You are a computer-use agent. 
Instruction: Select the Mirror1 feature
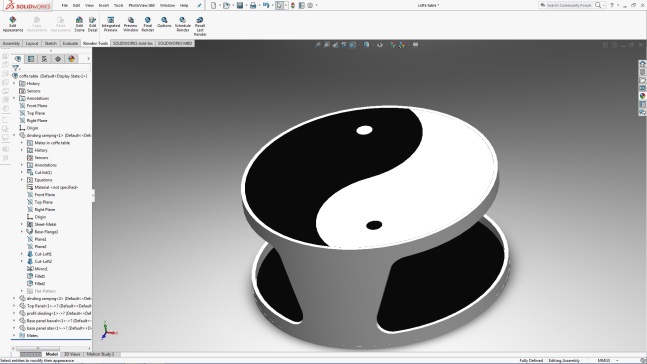(41, 269)
